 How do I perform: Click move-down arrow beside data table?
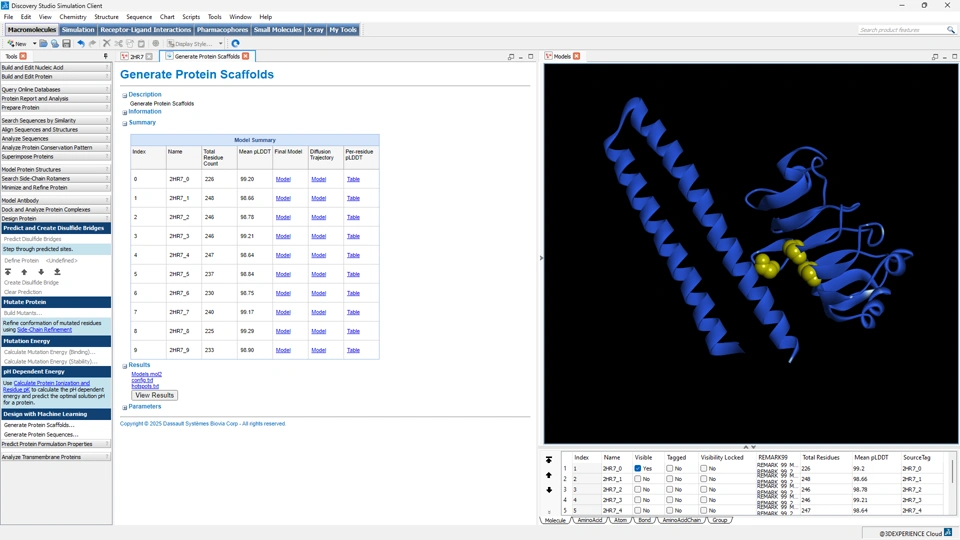549,490
